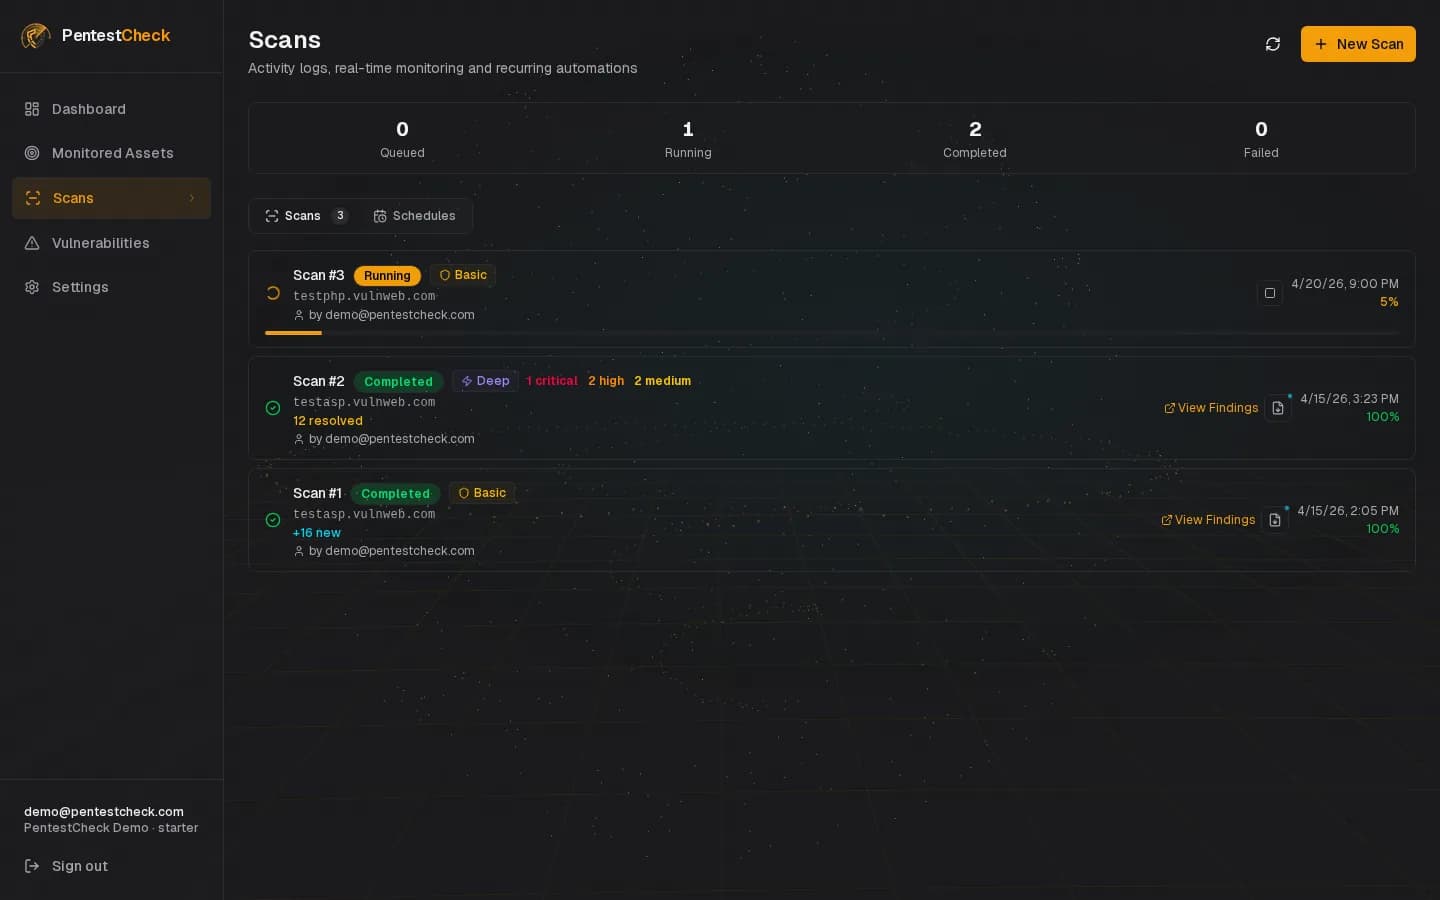The image size is (1440, 900).
Task: Click the Basic badge on Scan #3
Action: (463, 275)
